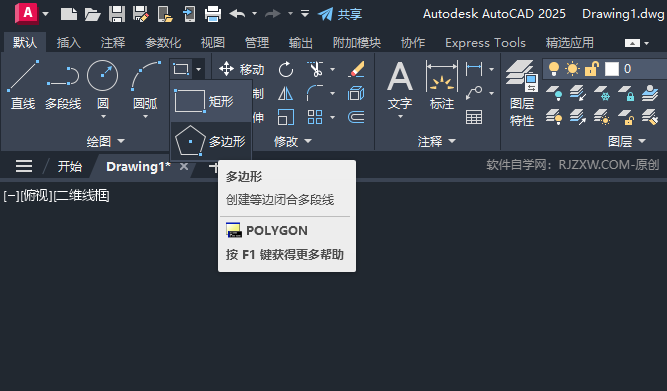This screenshot has width=667, height=391.
Task: Expand the Draw panel
Action: coord(105,141)
